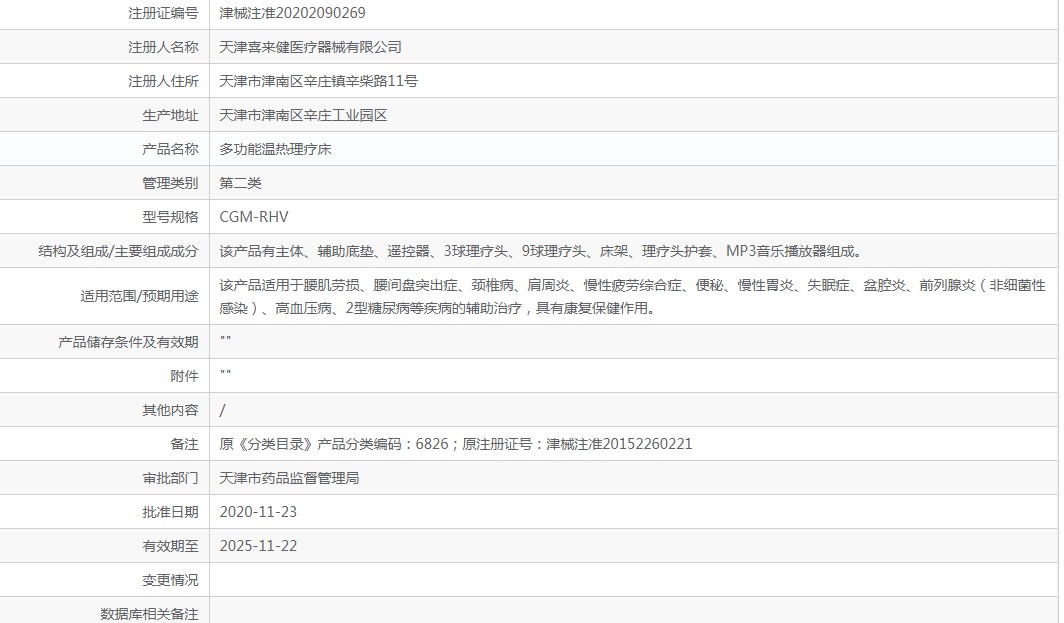Click the 管理类别 label
This screenshot has height=623, width=1064.
[170, 183]
